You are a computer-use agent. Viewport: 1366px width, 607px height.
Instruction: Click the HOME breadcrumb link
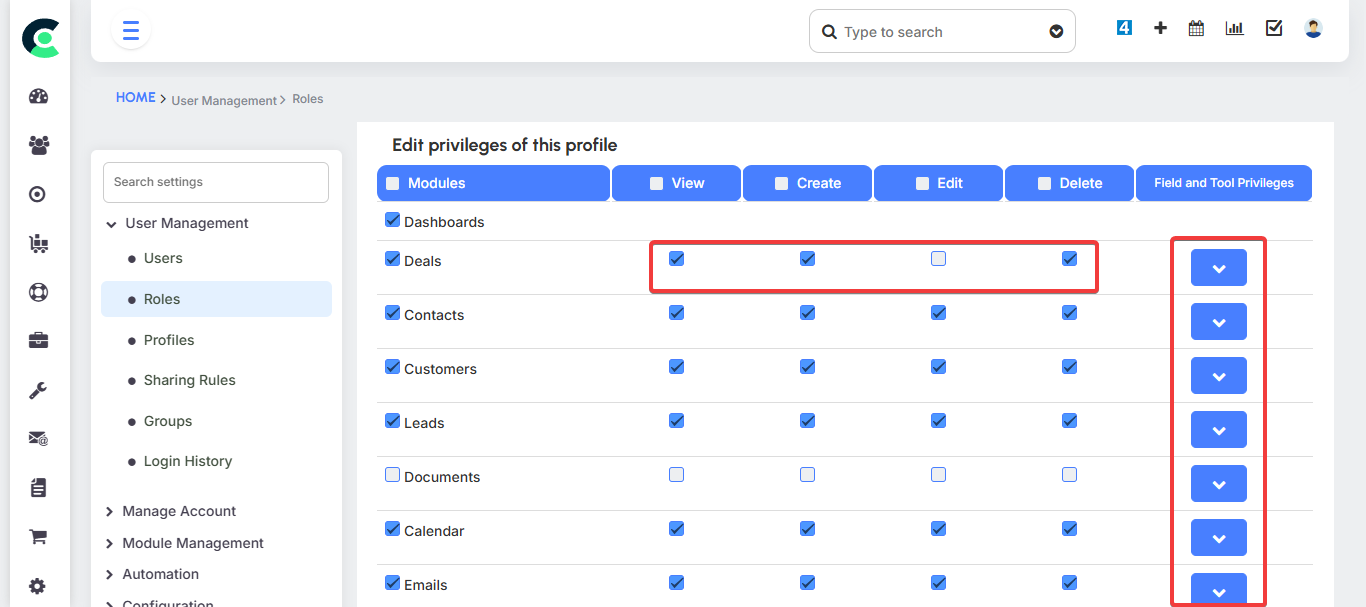tap(135, 98)
